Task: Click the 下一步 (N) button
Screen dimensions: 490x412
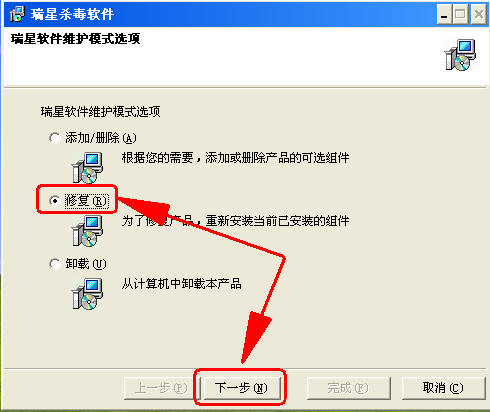Action: (241, 388)
